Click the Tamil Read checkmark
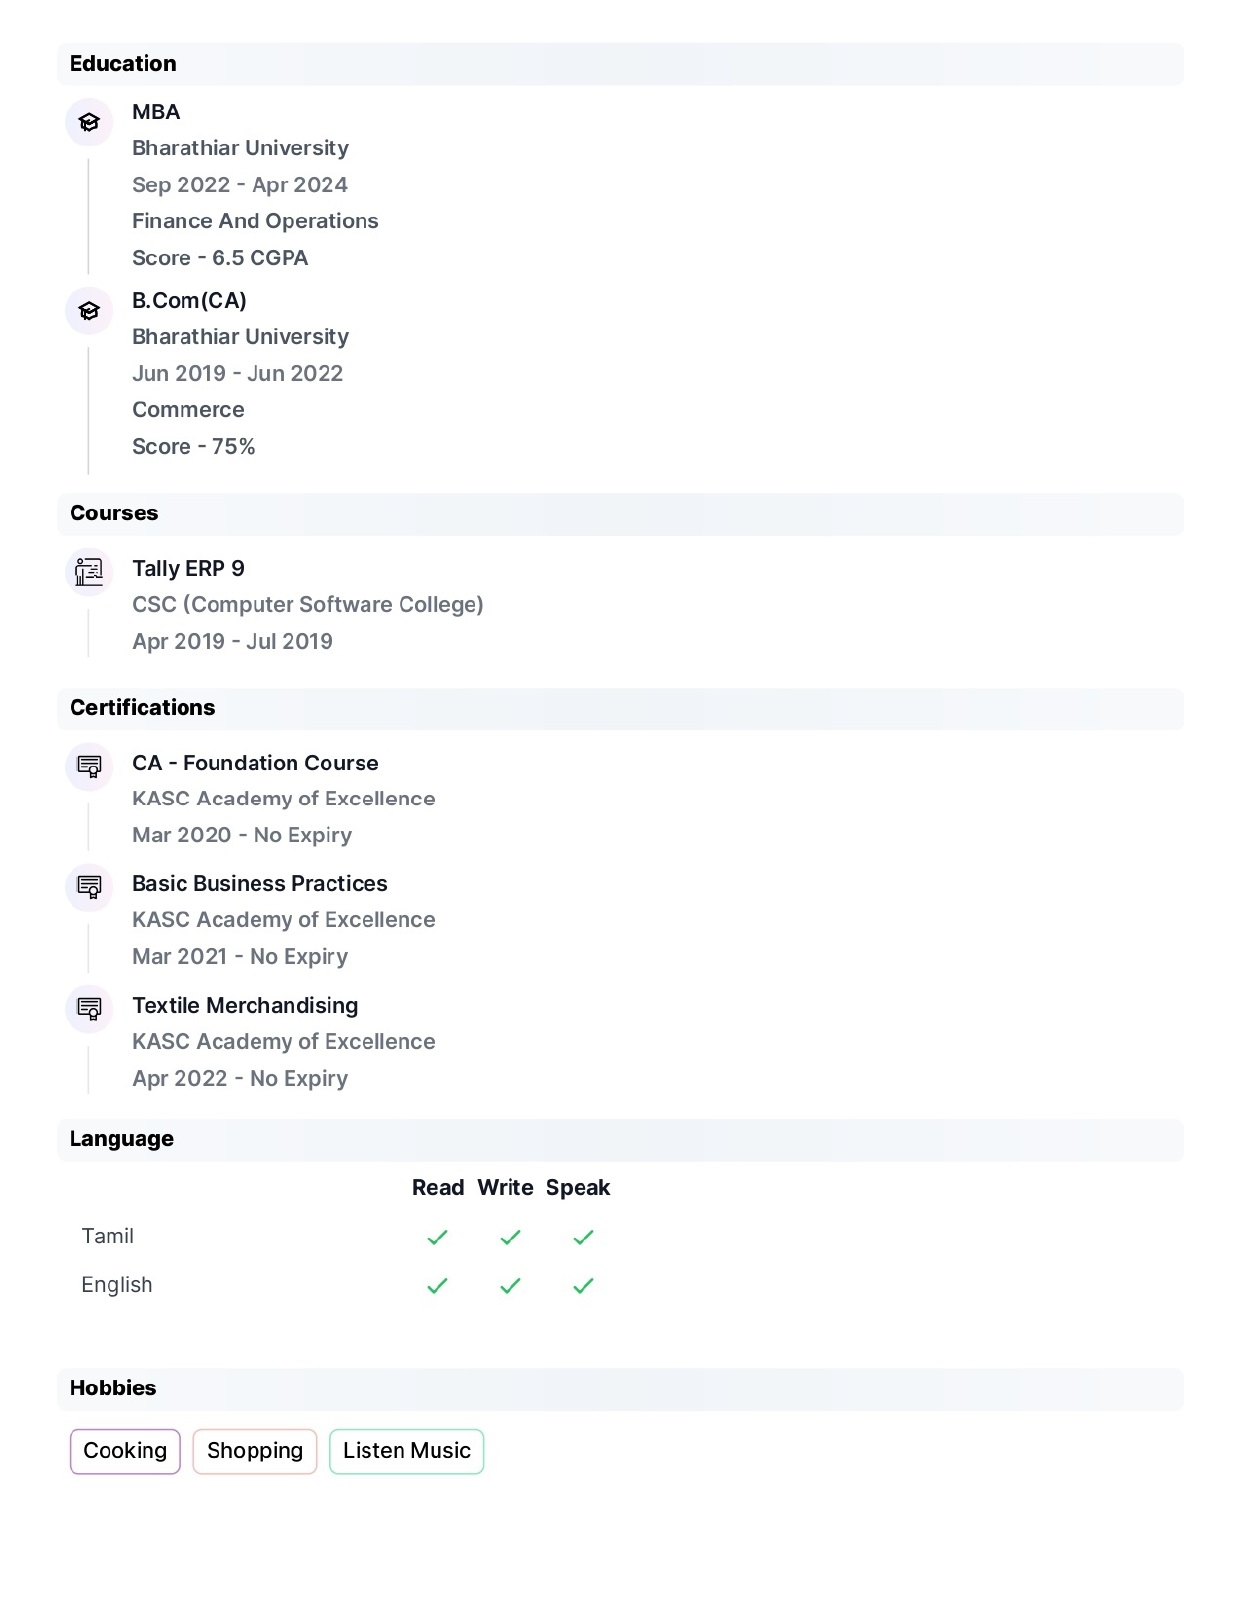Screen dimensions: 1241x1605 tap(437, 1237)
